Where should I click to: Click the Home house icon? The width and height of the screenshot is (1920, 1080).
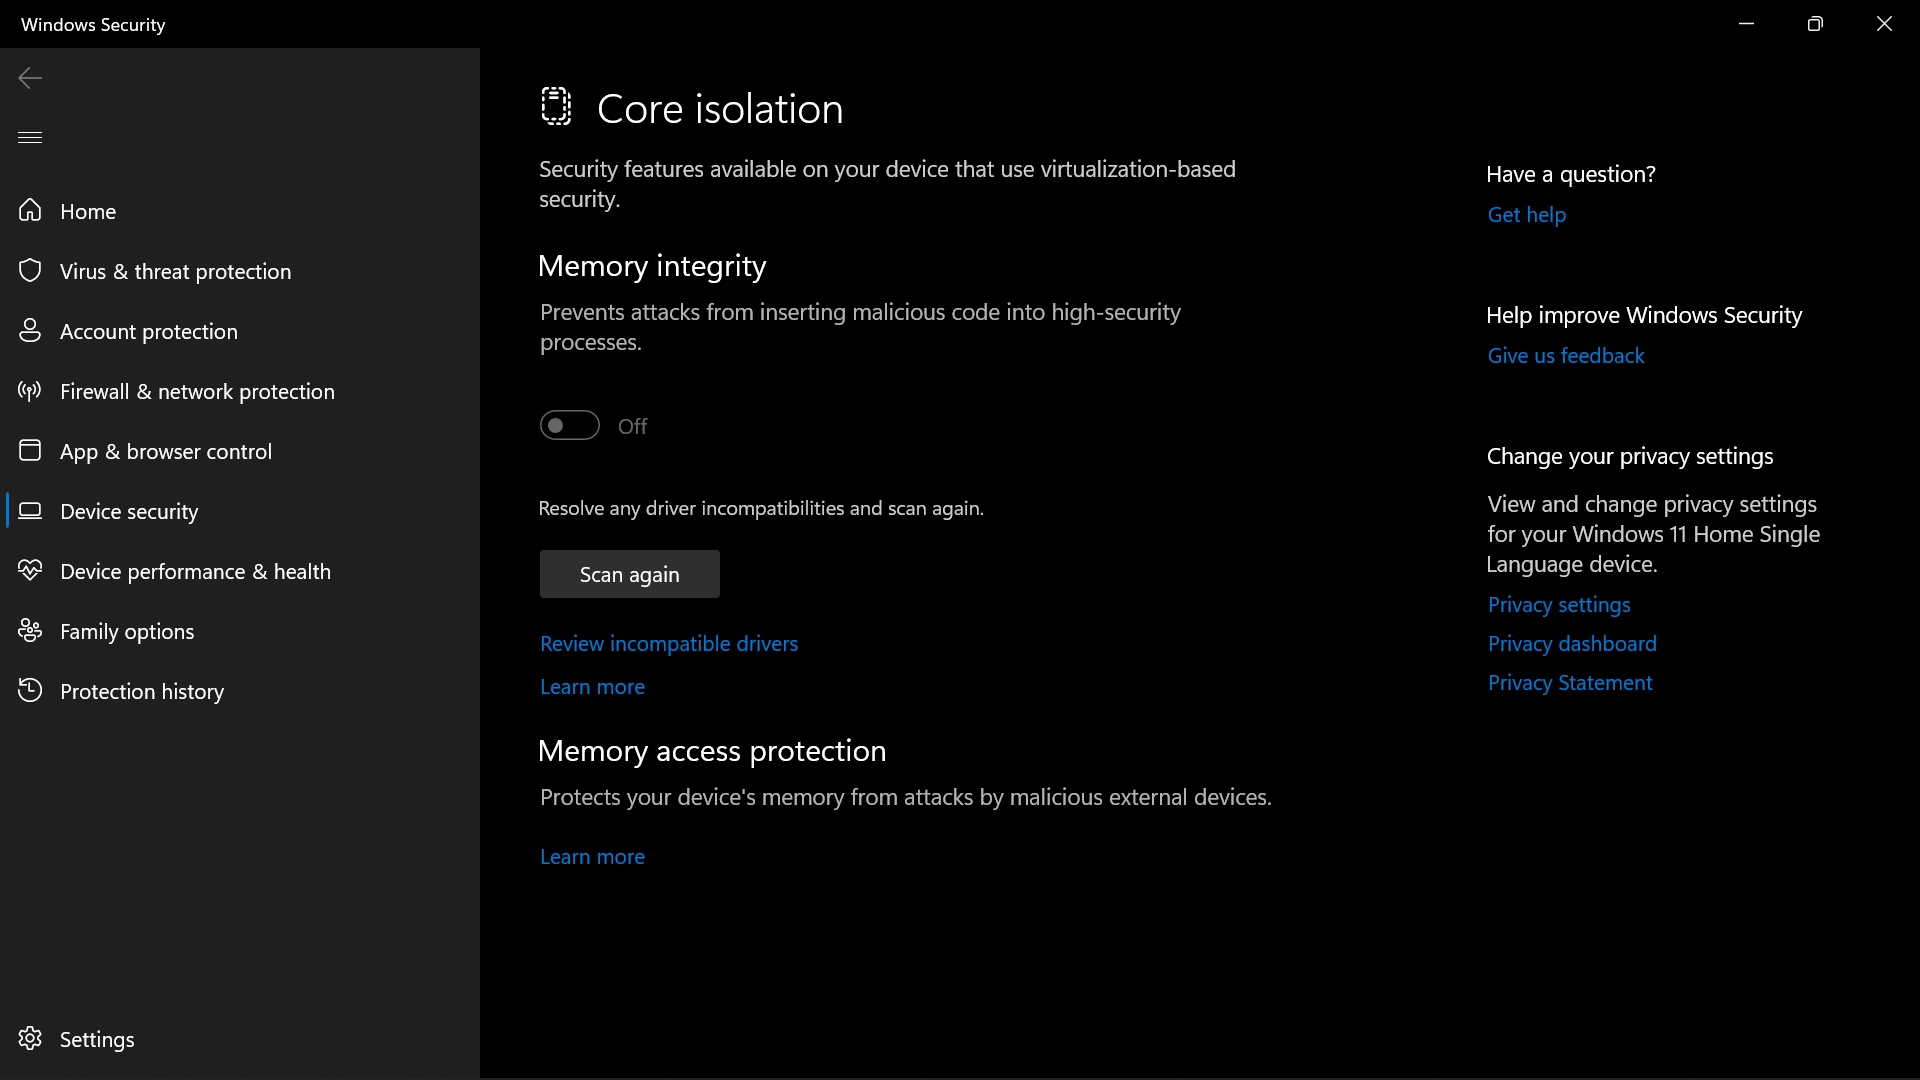30,210
